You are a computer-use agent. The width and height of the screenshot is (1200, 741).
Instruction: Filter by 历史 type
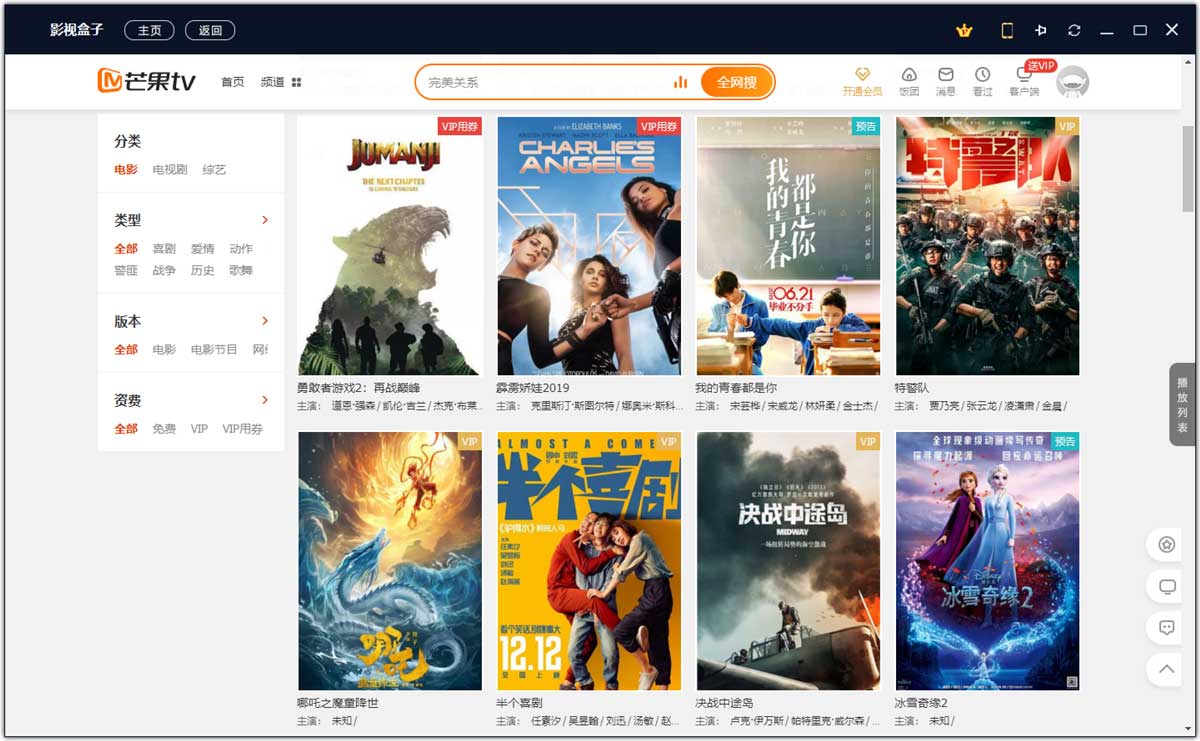point(203,270)
